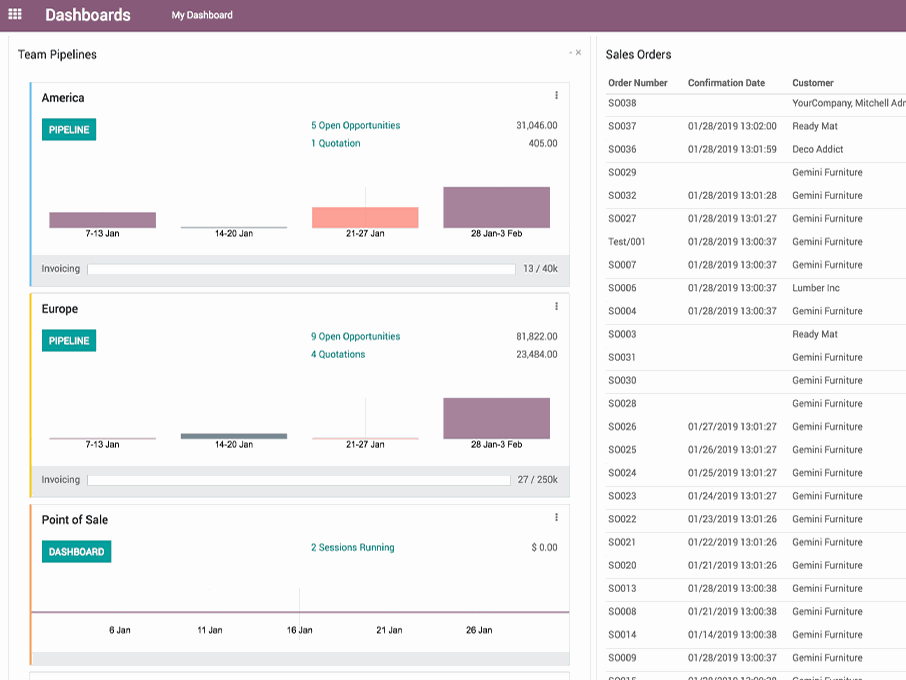Close the Team Pipelines panel
Screen dimensions: 906x680
click(578, 53)
